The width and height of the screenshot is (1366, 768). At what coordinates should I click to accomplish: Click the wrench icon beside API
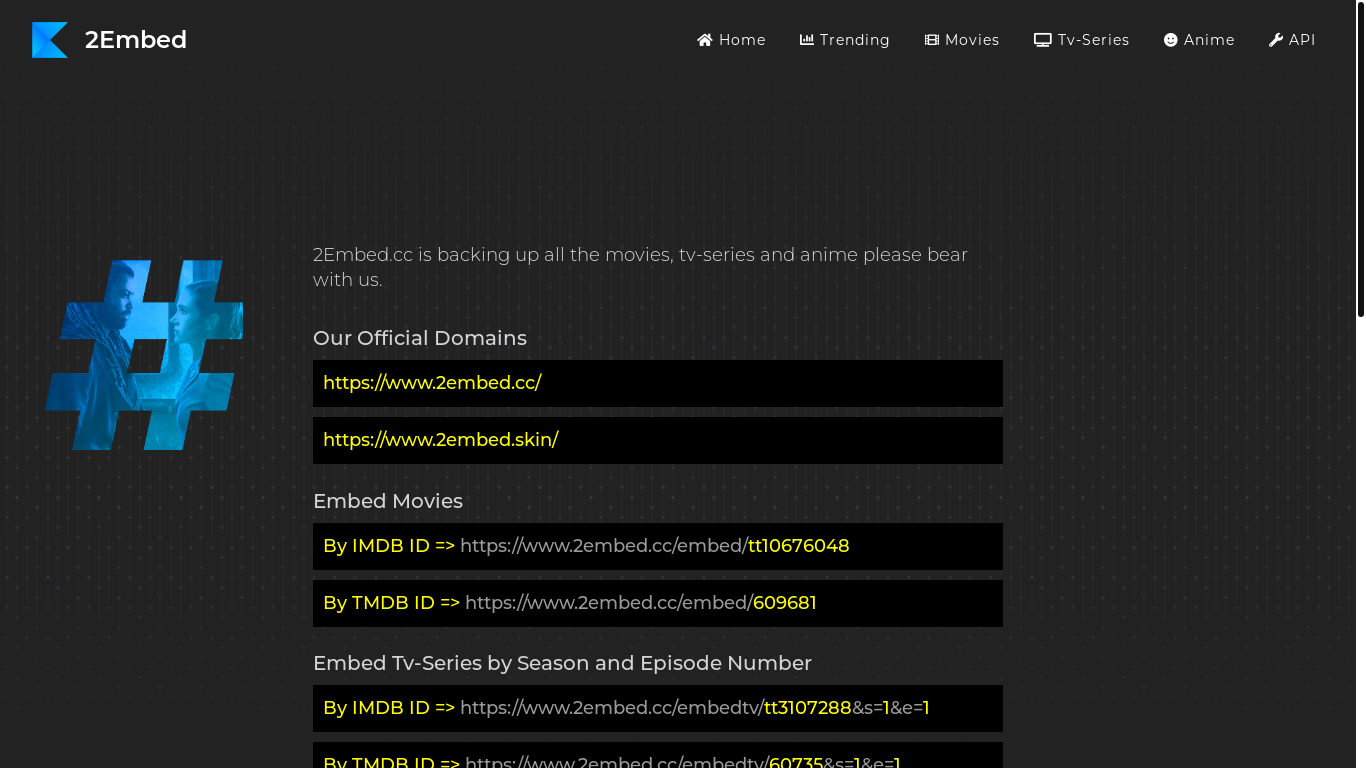(1276, 40)
